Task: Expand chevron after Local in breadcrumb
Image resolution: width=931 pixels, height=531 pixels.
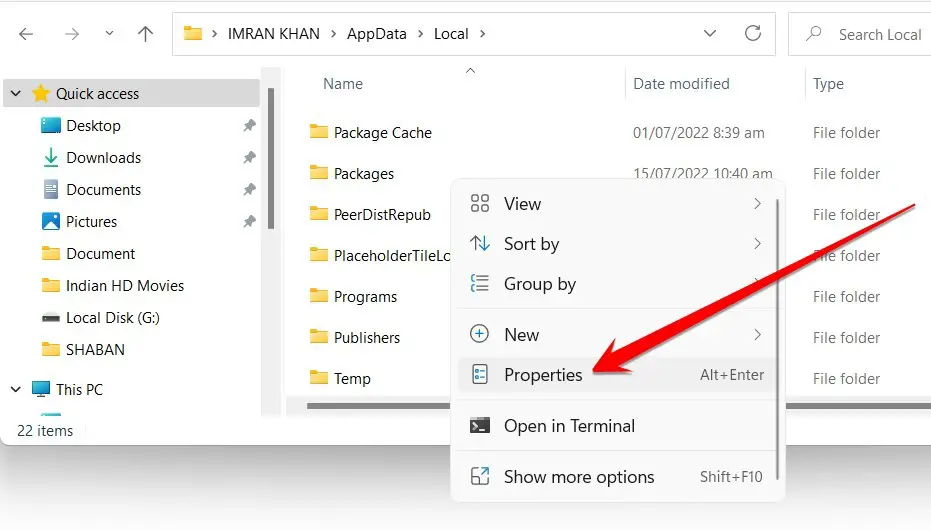Action: [x=482, y=34]
